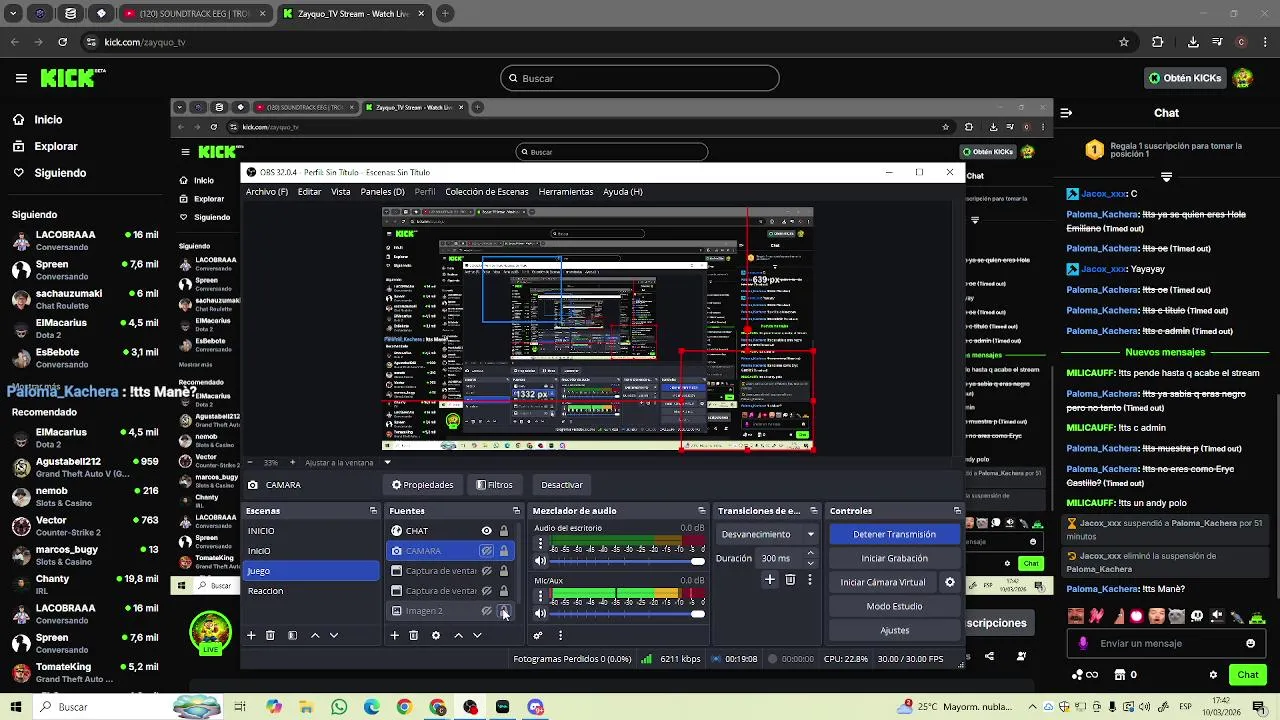This screenshot has width=1280, height=720.
Task: Remove the transition with trash icon
Action: [790, 579]
